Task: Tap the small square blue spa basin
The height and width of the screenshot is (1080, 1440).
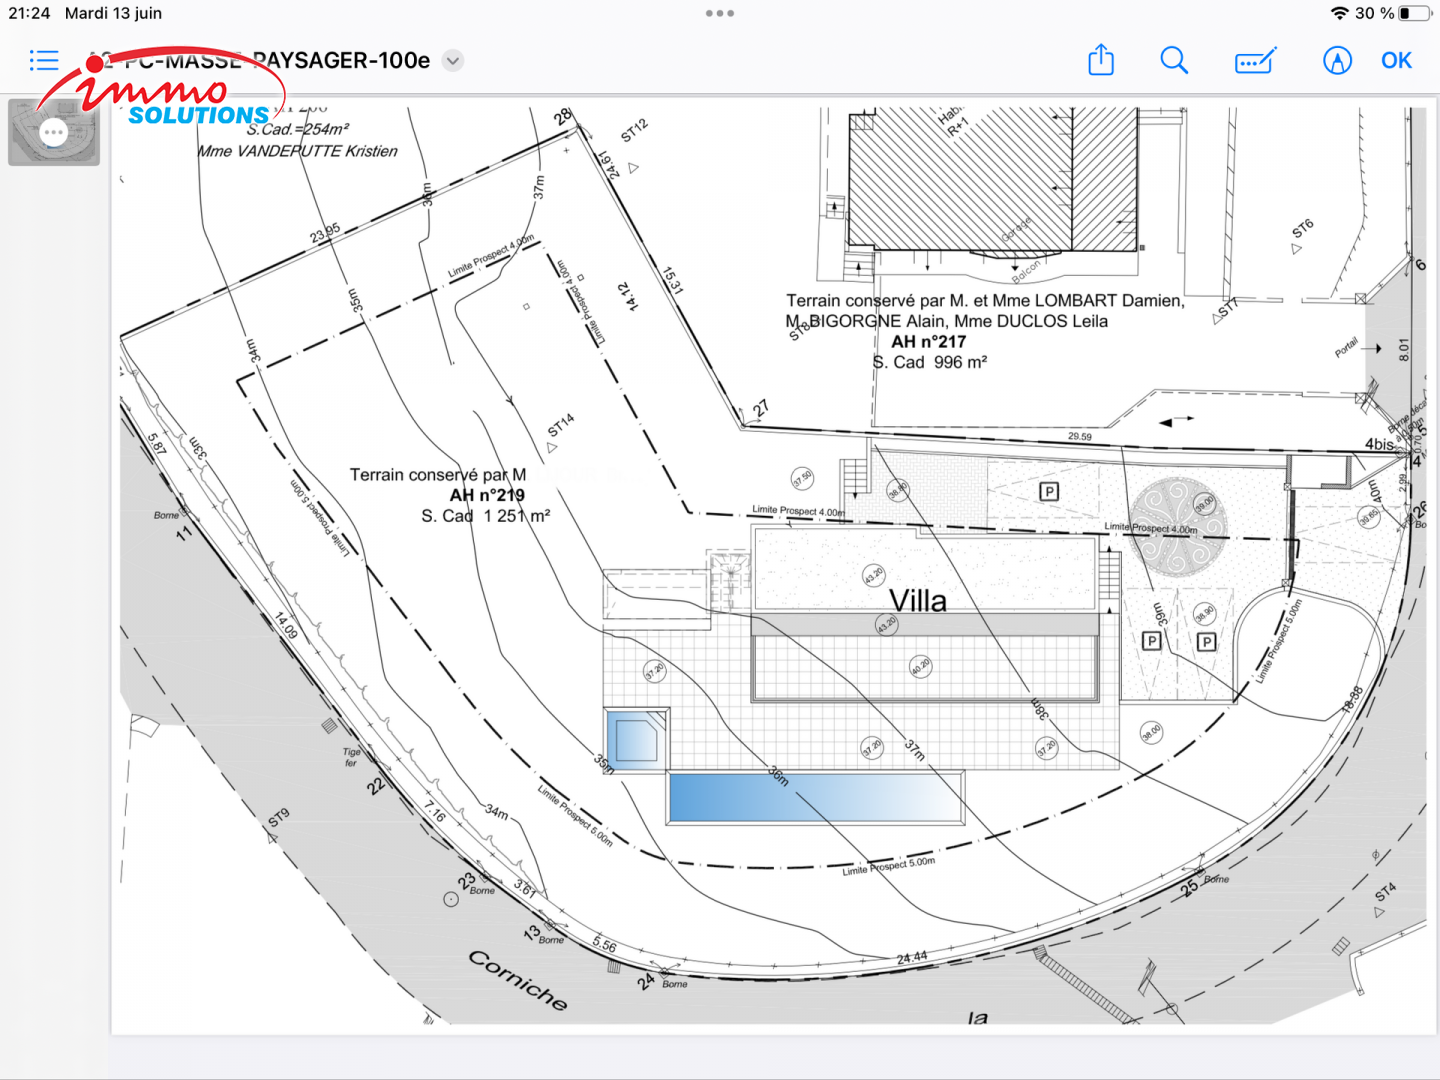Action: [636, 739]
